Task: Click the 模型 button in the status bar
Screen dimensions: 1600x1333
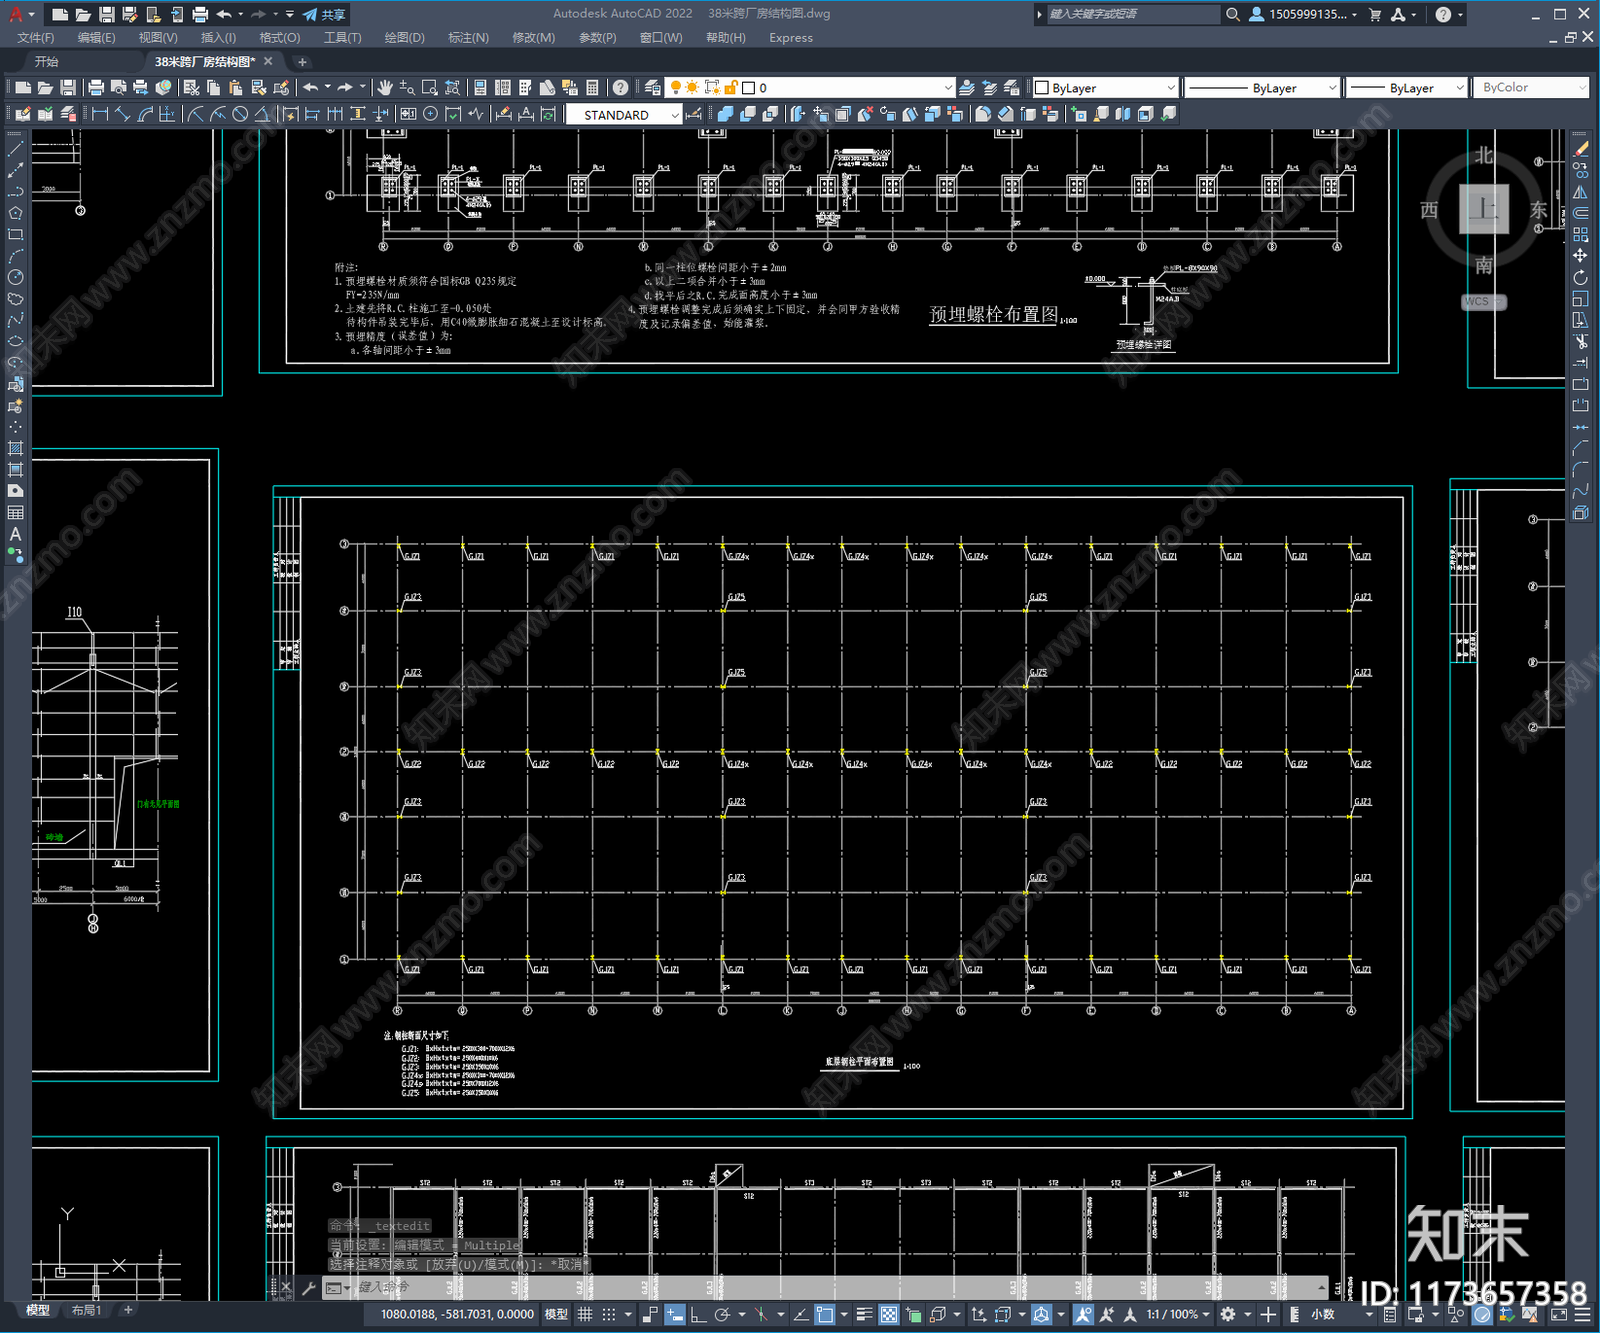Action: click(556, 1314)
